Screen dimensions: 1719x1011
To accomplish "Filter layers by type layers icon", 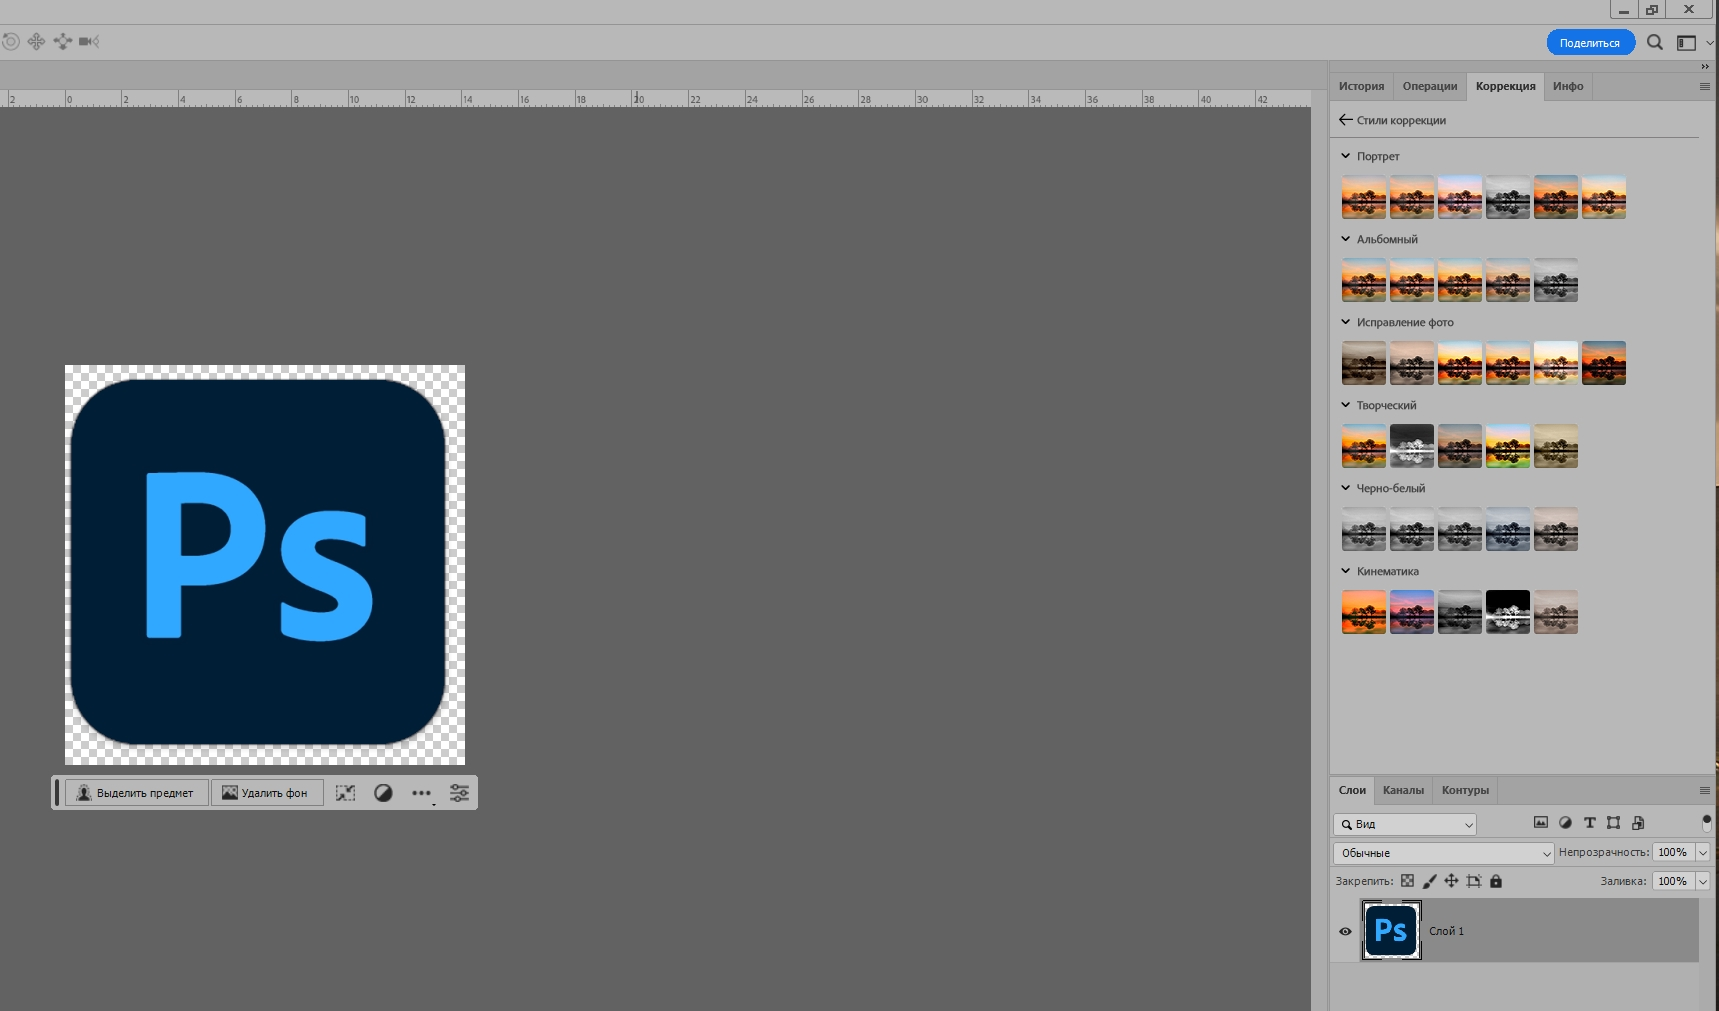I will pos(1589,823).
